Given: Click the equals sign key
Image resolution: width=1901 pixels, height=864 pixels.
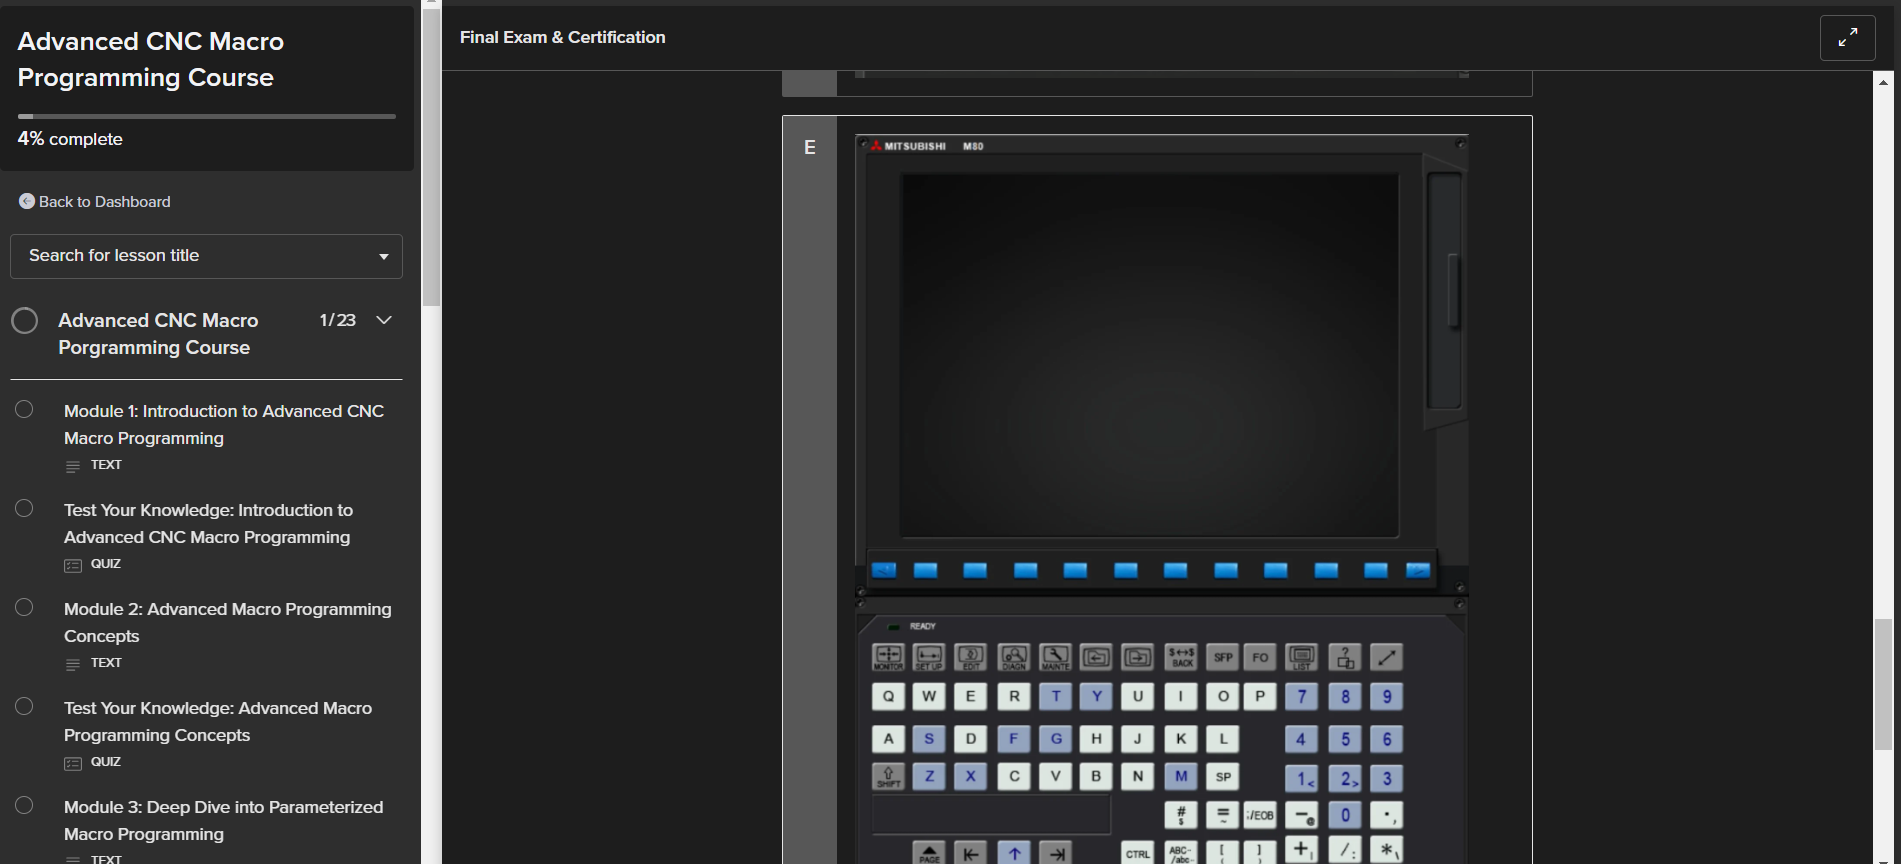Looking at the screenshot, I should pyautogui.click(x=1222, y=815).
